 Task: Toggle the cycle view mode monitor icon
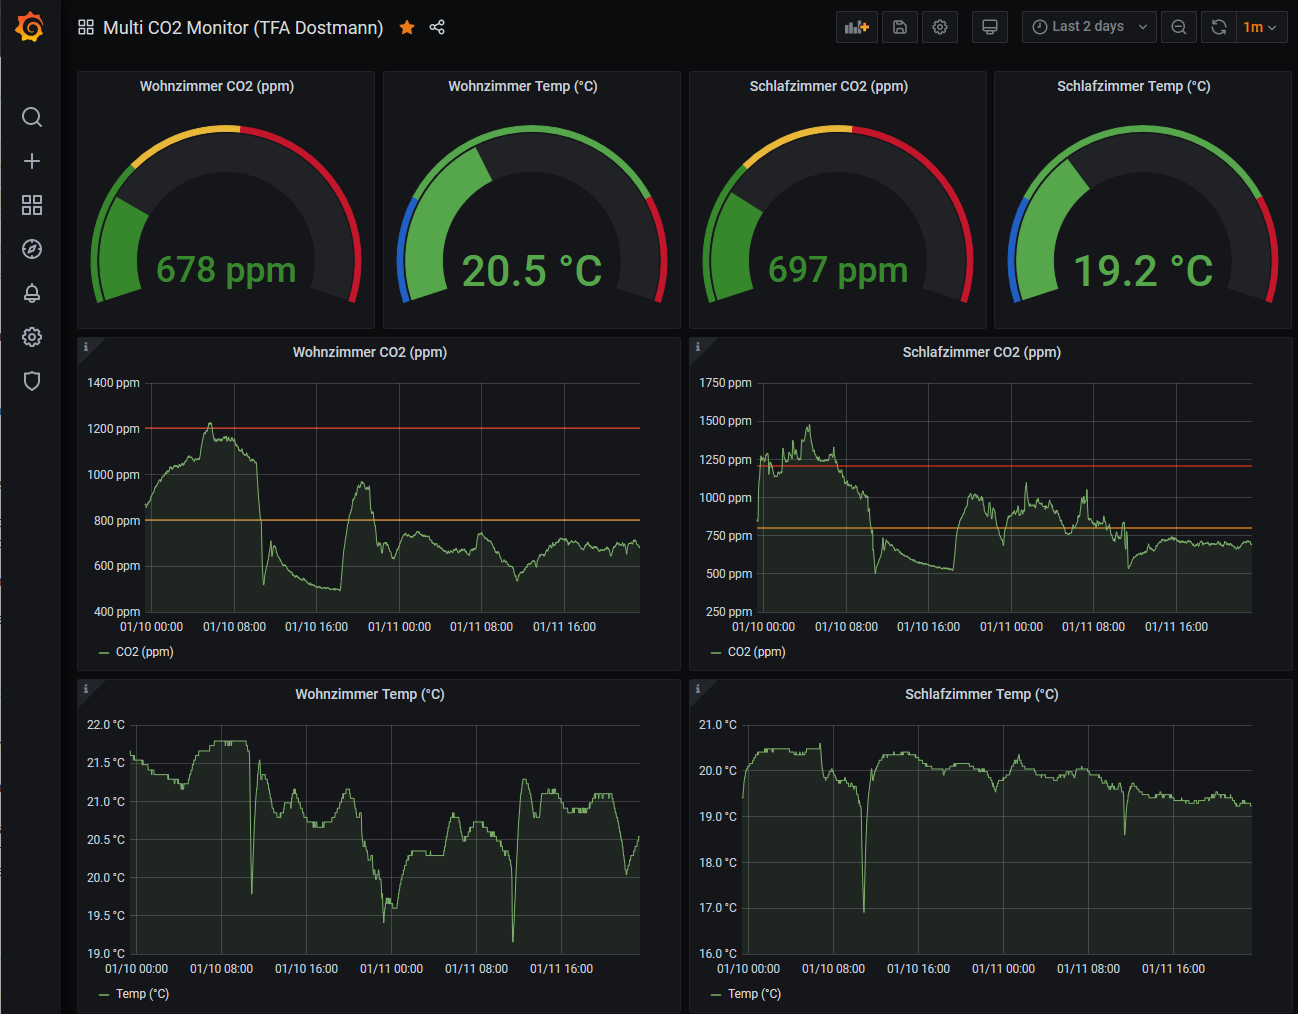[x=990, y=27]
